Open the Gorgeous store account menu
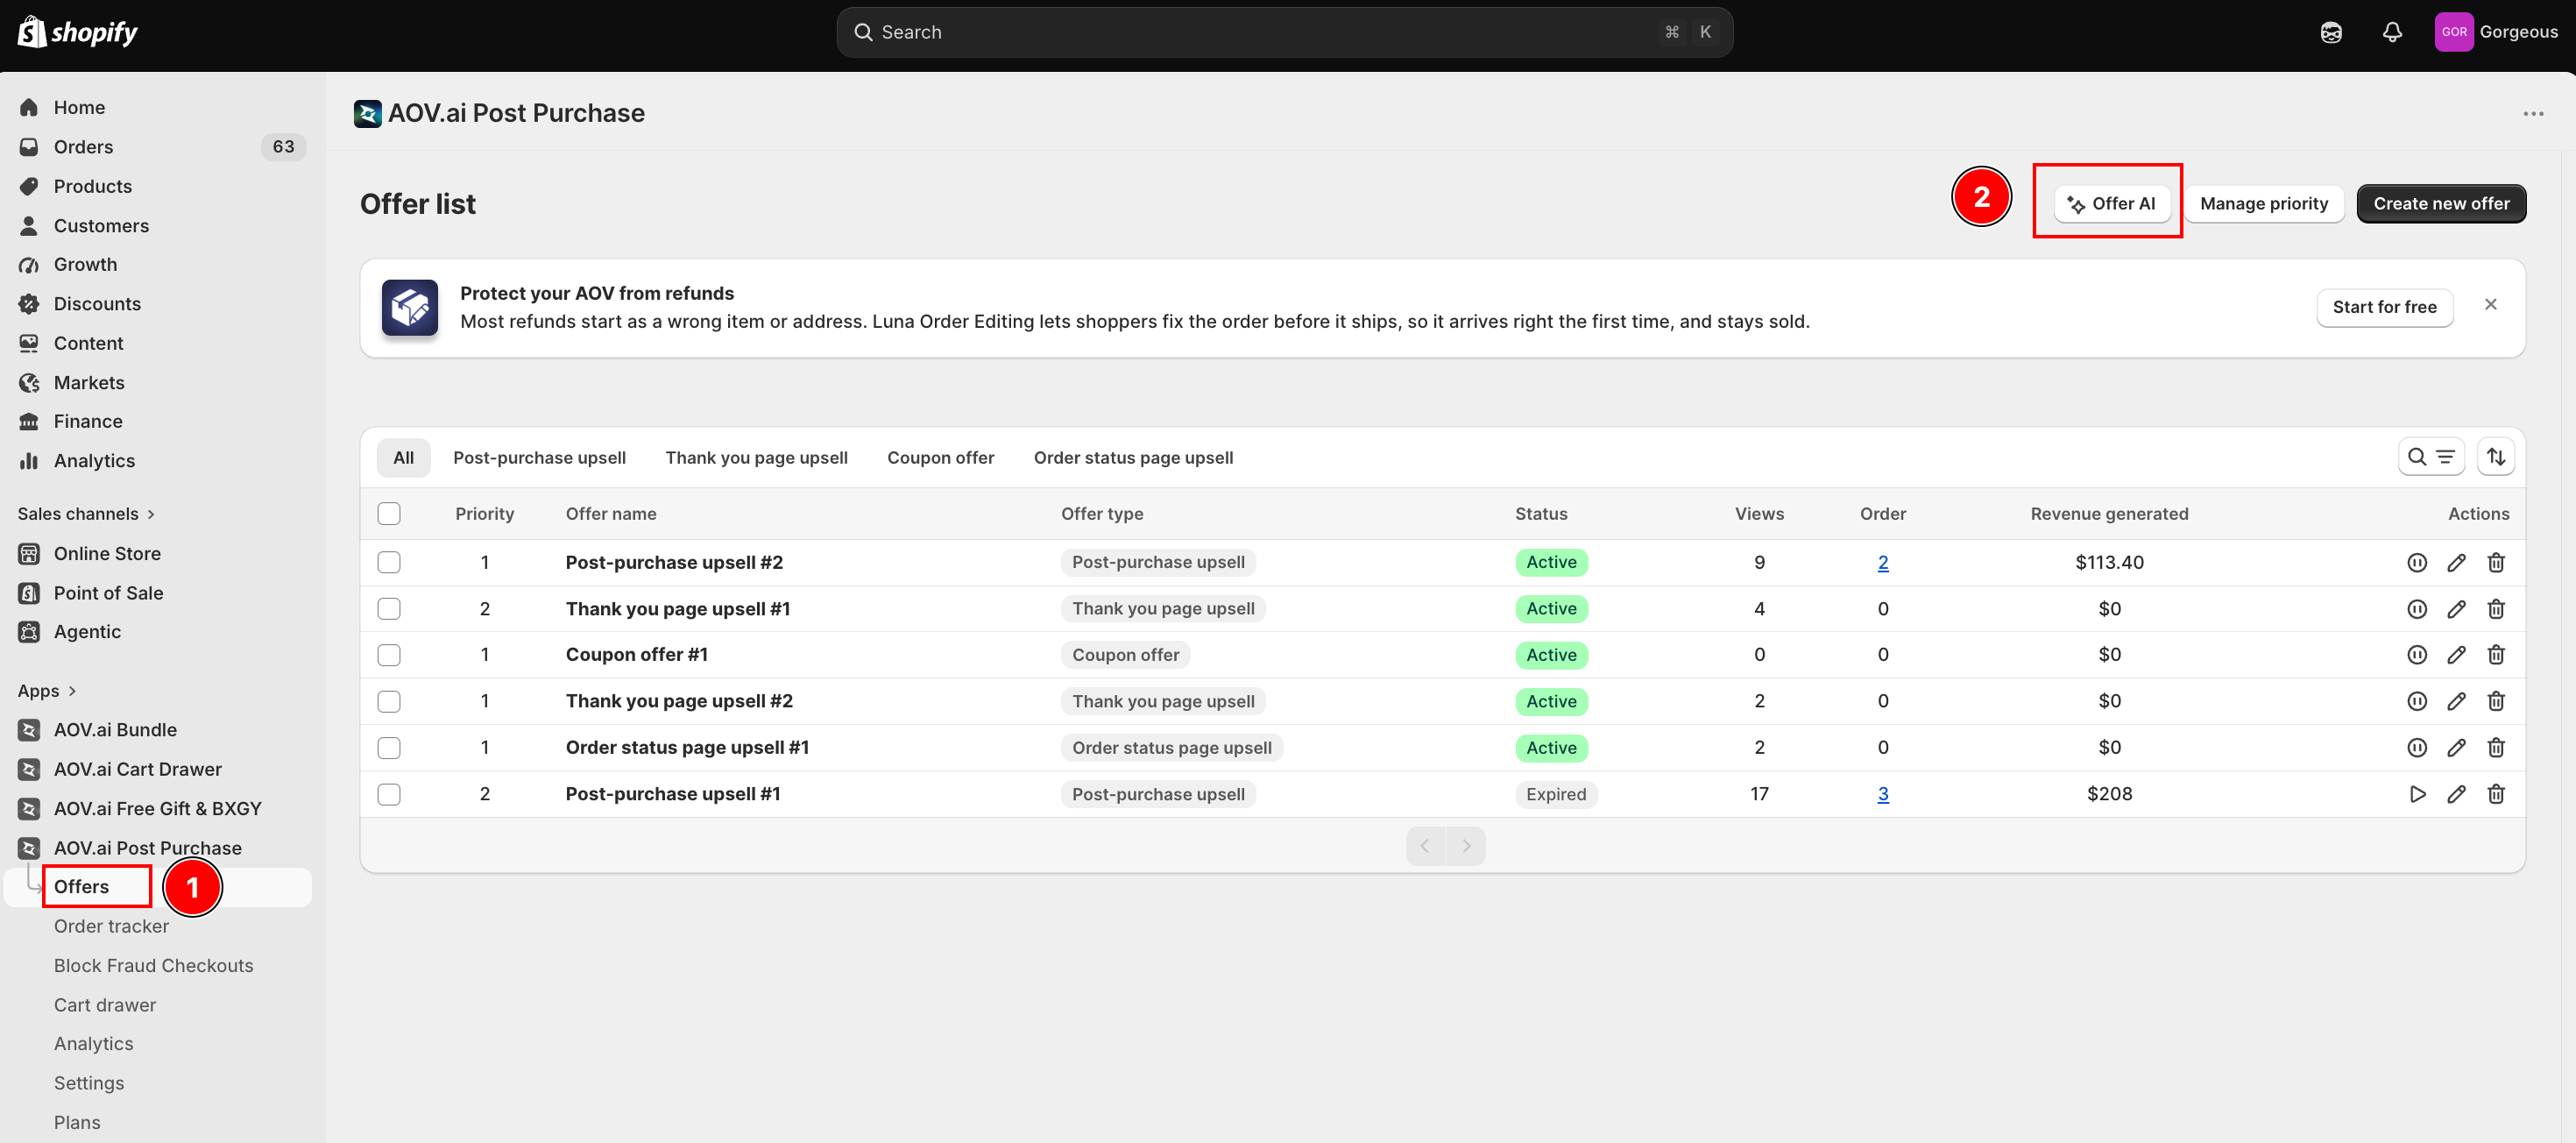2576x1143 pixels. pos(2496,32)
